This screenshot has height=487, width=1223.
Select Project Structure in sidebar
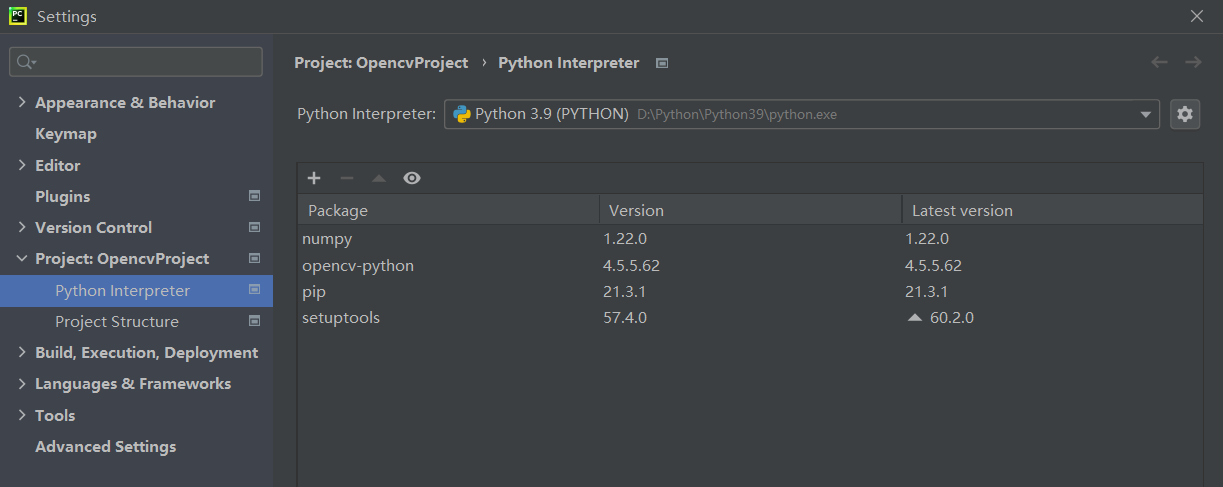click(x=117, y=322)
